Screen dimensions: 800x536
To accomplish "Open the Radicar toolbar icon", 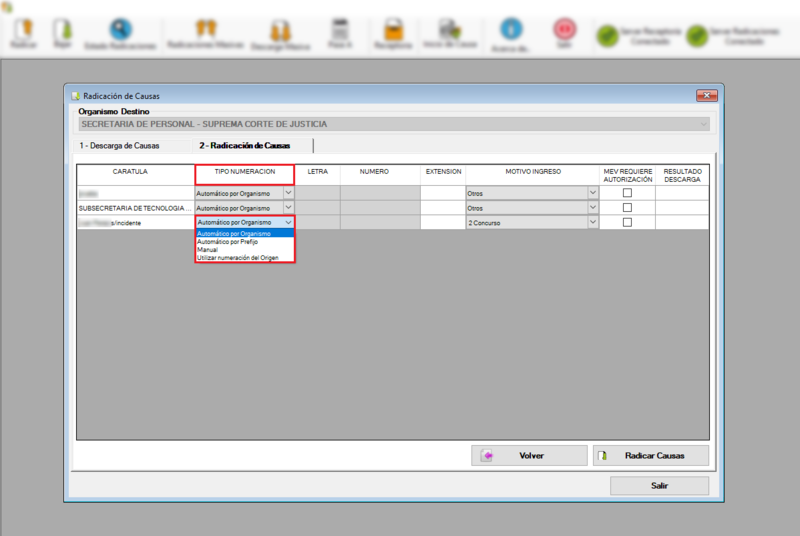I will click(x=23, y=30).
